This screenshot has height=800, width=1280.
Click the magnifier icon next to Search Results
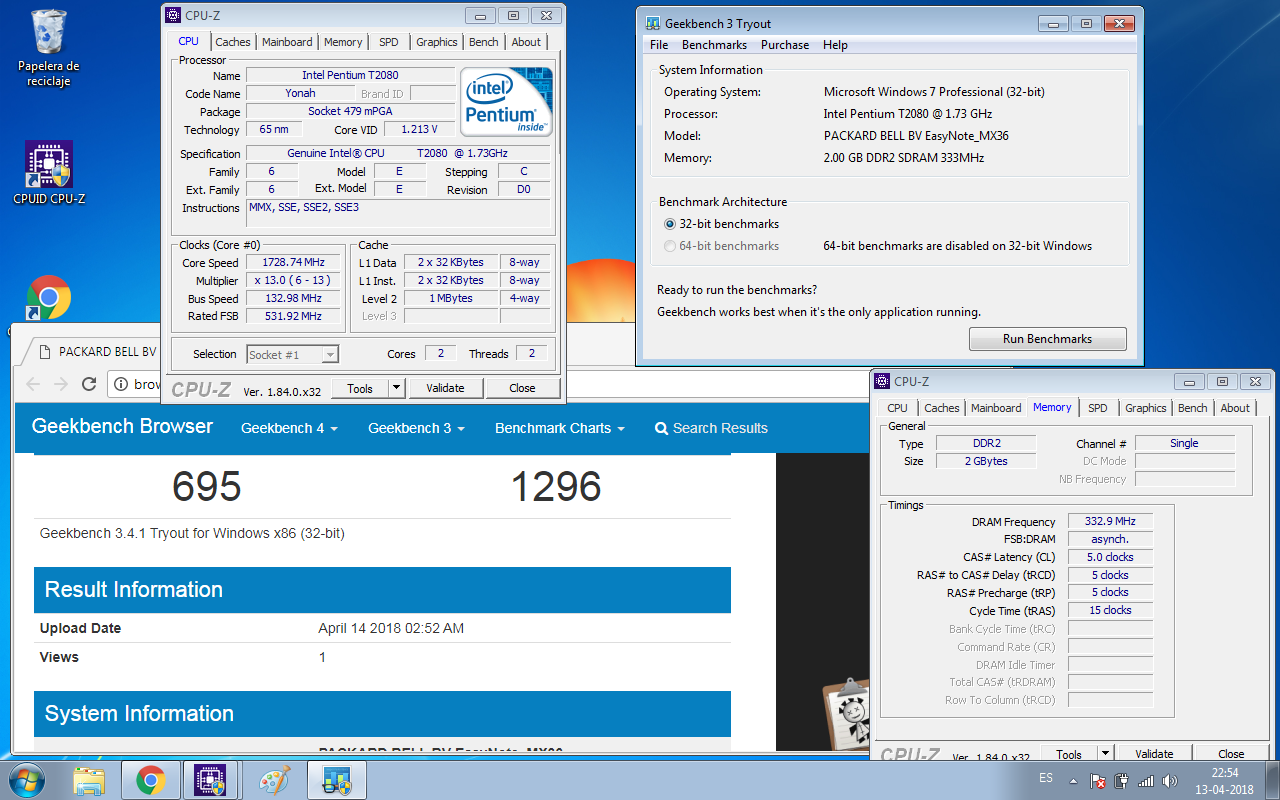pyautogui.click(x=661, y=428)
